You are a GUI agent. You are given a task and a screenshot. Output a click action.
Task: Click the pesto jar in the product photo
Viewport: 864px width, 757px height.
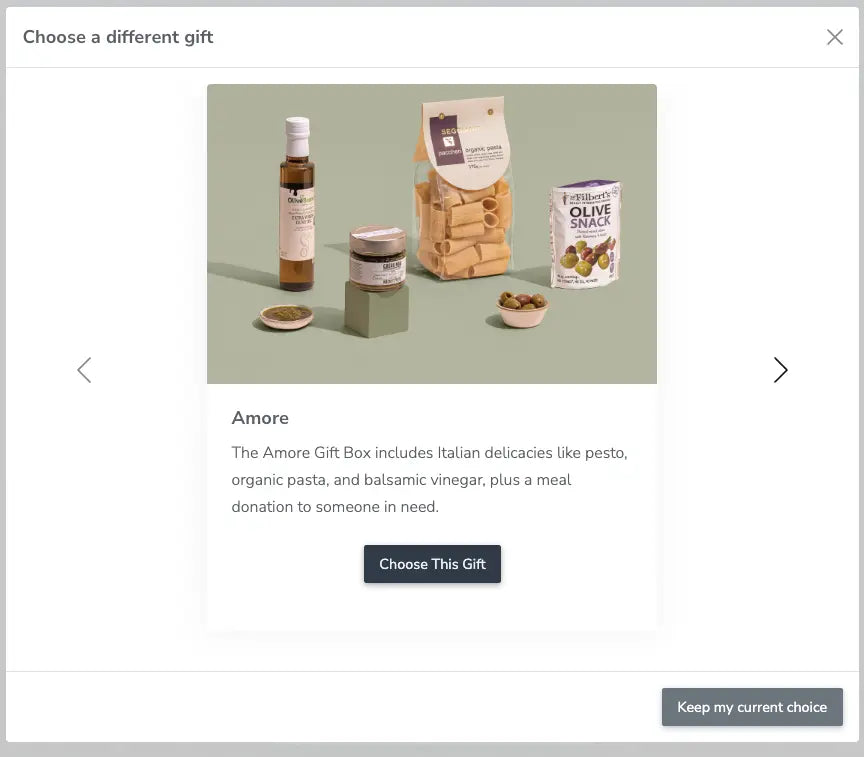click(378, 258)
